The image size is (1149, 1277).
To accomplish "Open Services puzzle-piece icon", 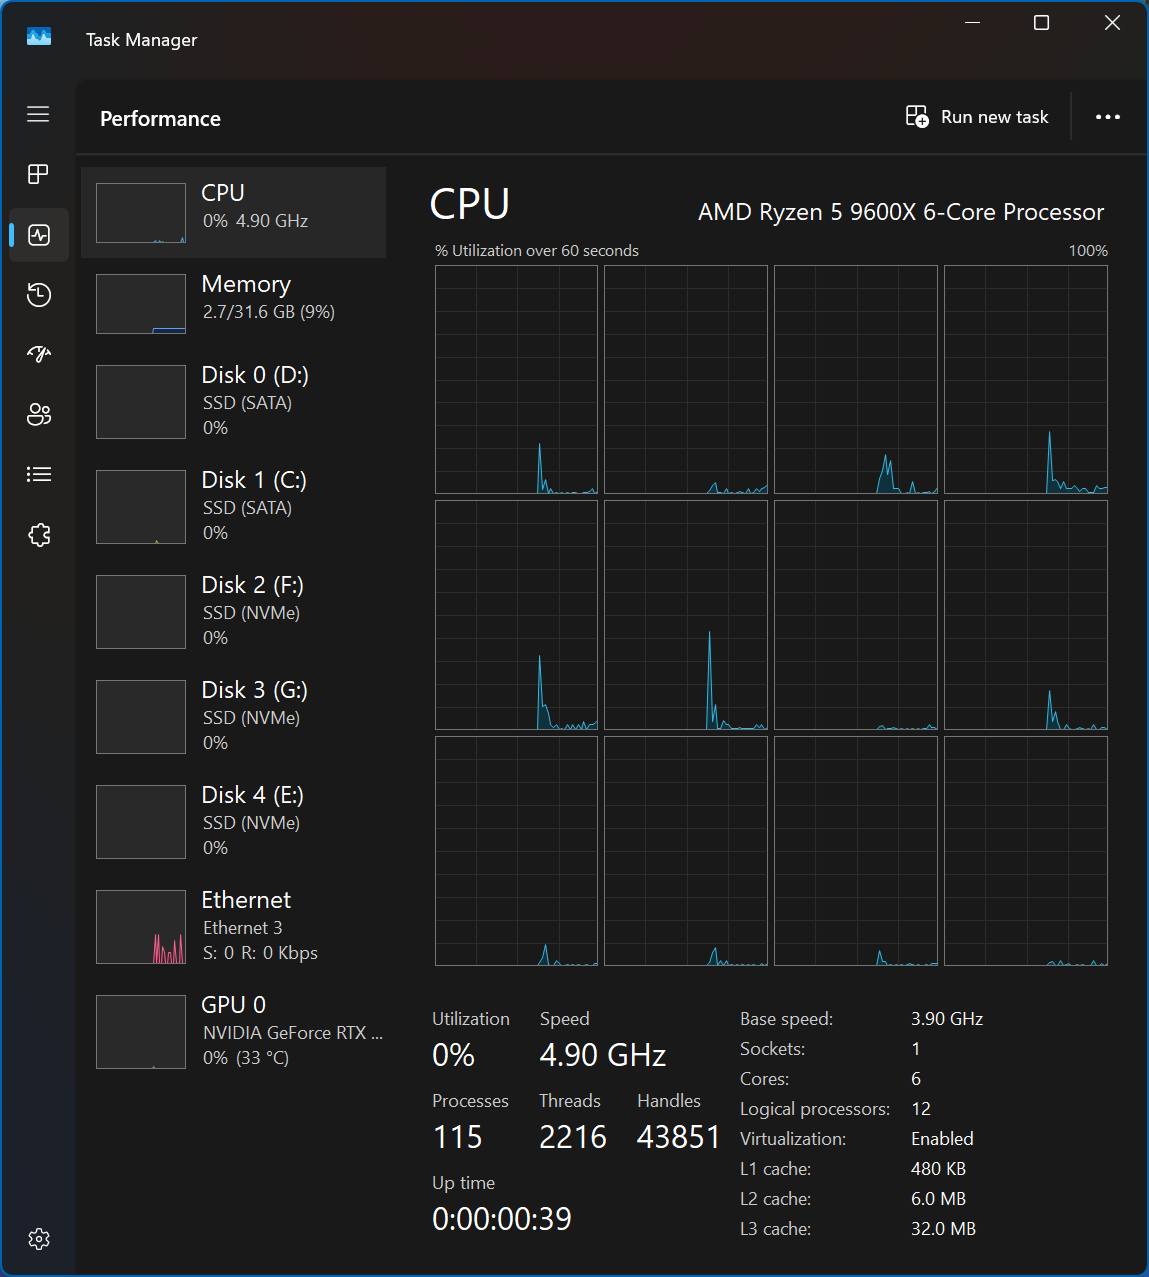I will [x=39, y=535].
